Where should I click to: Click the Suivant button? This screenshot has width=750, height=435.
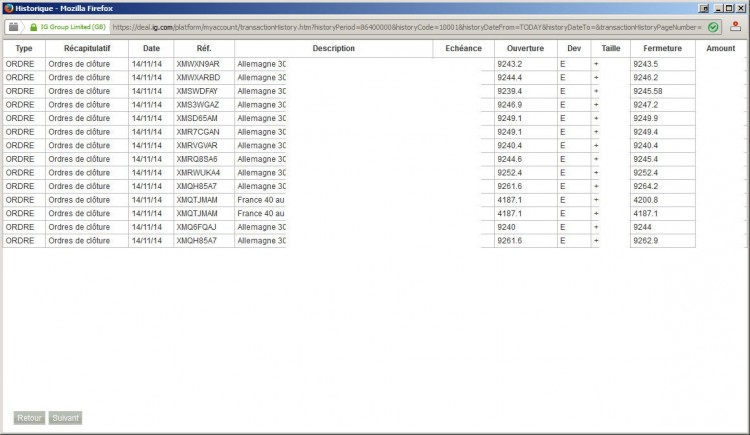click(65, 418)
